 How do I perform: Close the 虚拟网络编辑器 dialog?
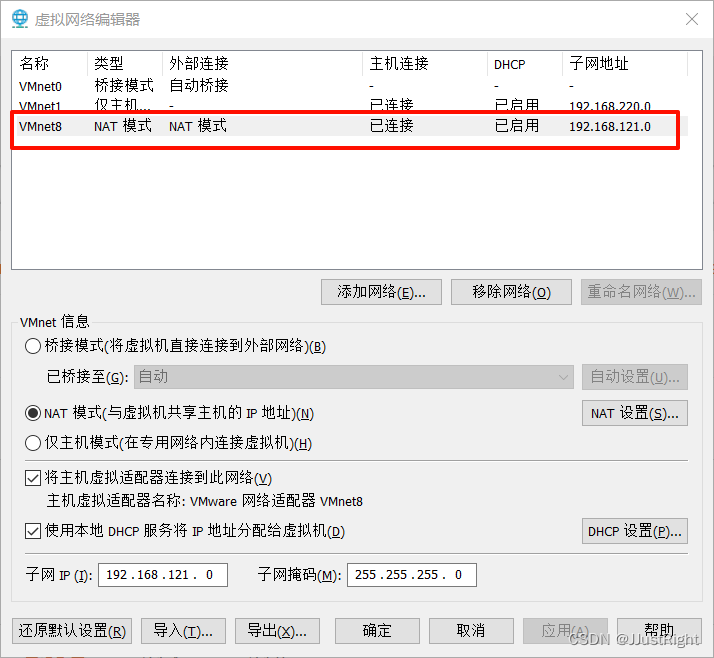692,19
